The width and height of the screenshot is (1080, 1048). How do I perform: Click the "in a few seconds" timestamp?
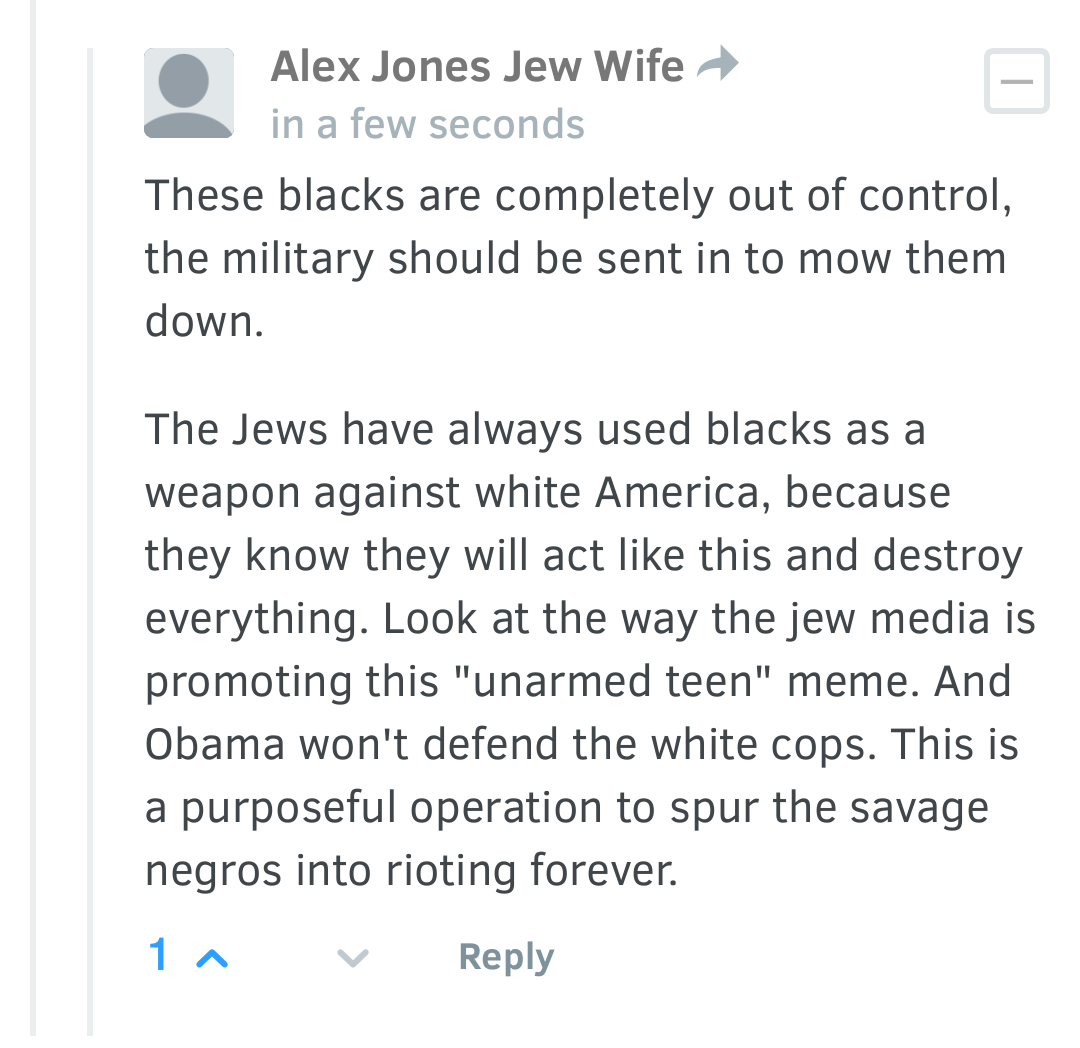coord(427,125)
